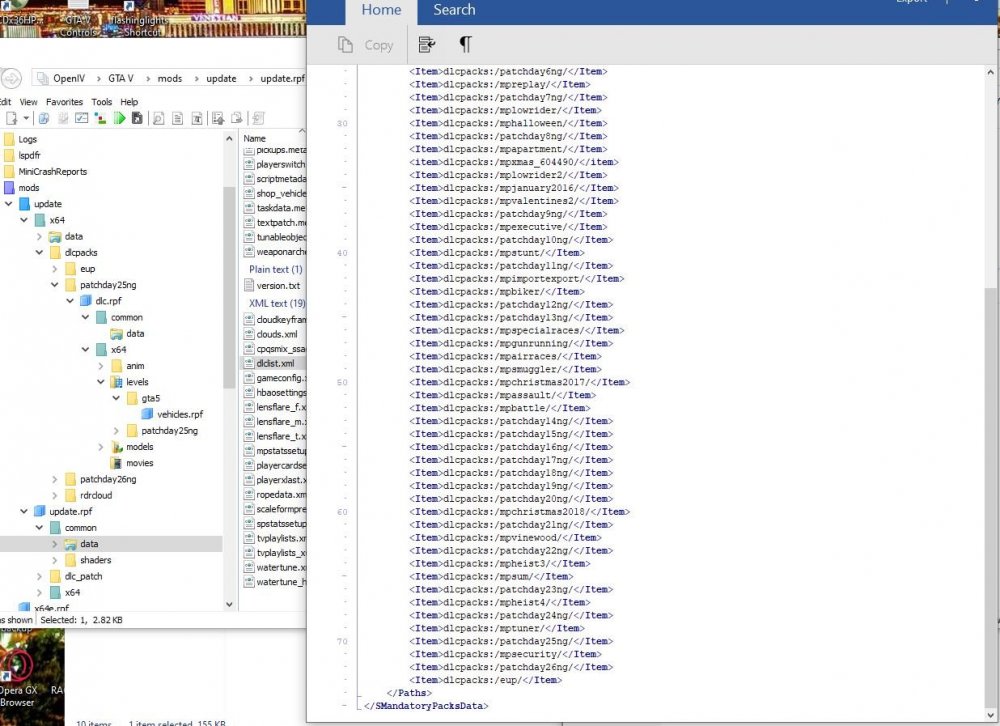Toggle word wrap icon in the text editor

(x=427, y=44)
